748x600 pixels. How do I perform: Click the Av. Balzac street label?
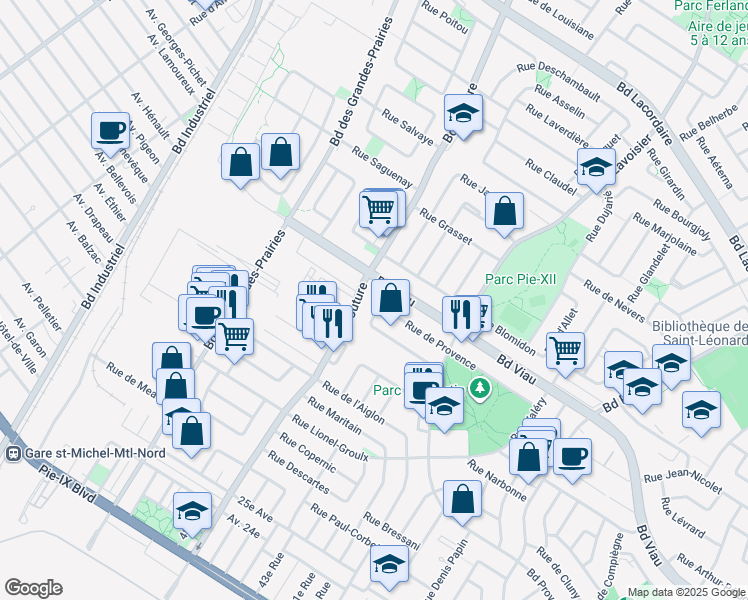84,242
